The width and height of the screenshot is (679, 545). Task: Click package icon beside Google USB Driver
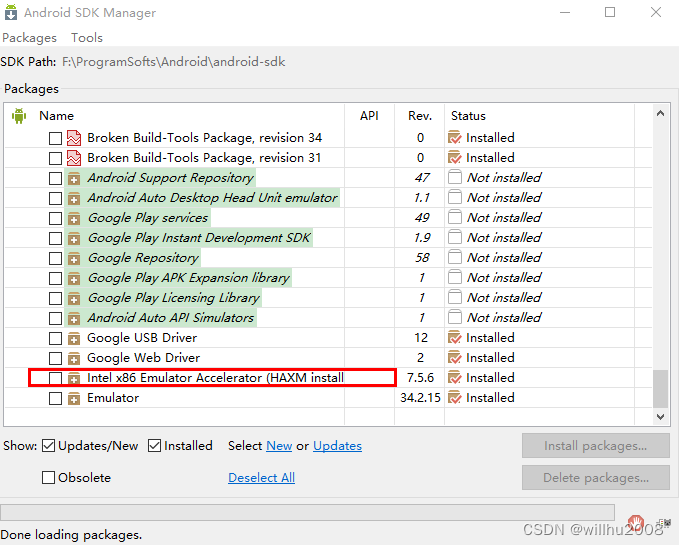pos(74,338)
